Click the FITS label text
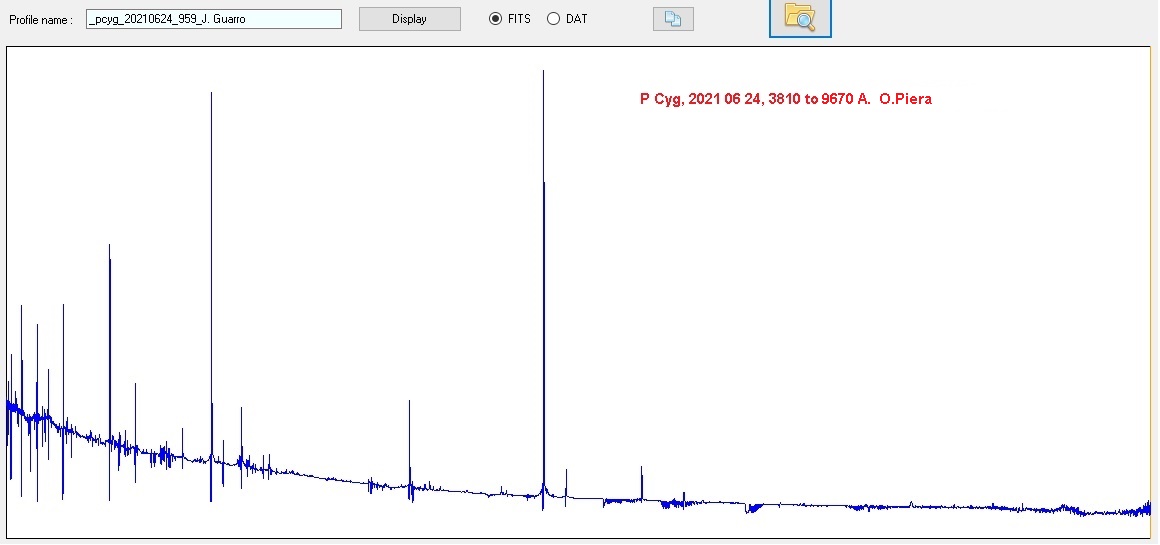Viewport: 1160px width, 545px height. tap(519, 19)
